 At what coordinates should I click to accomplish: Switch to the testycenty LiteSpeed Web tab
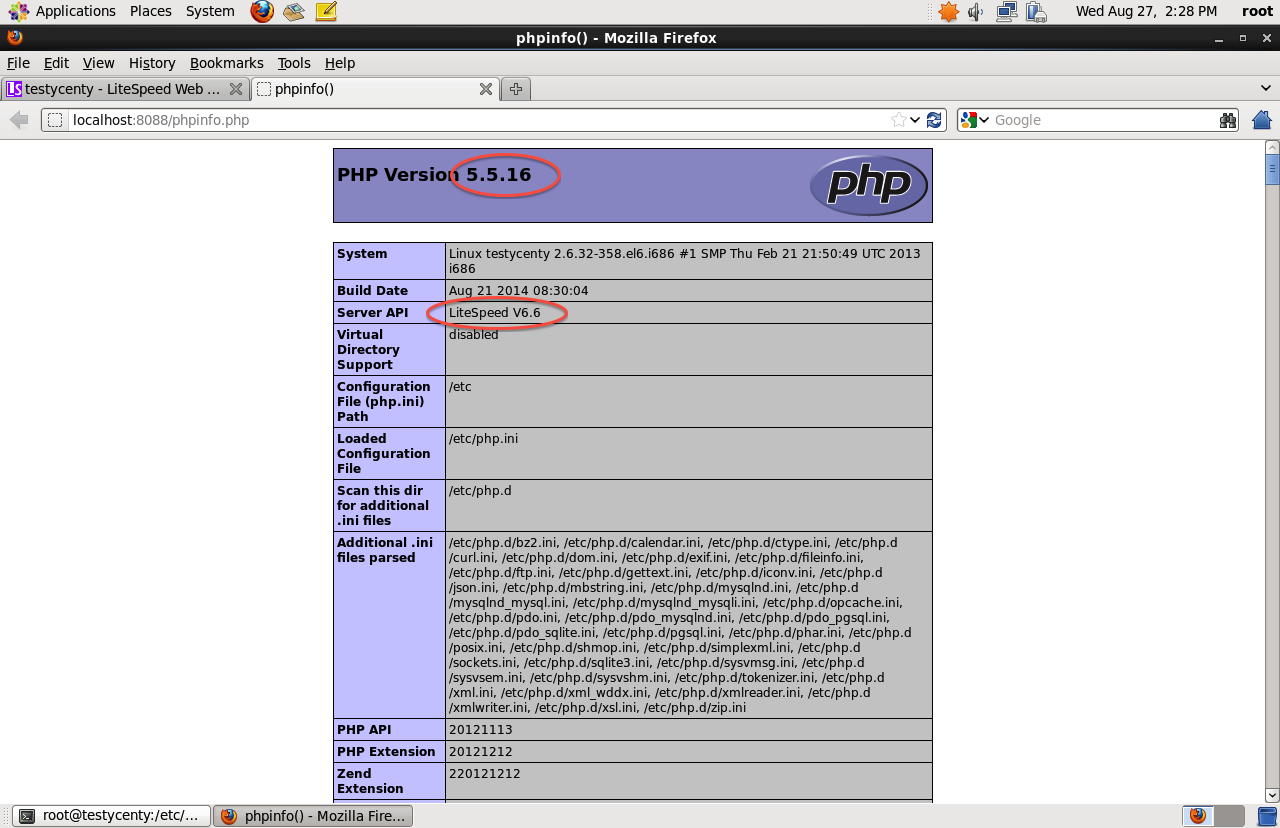point(124,89)
